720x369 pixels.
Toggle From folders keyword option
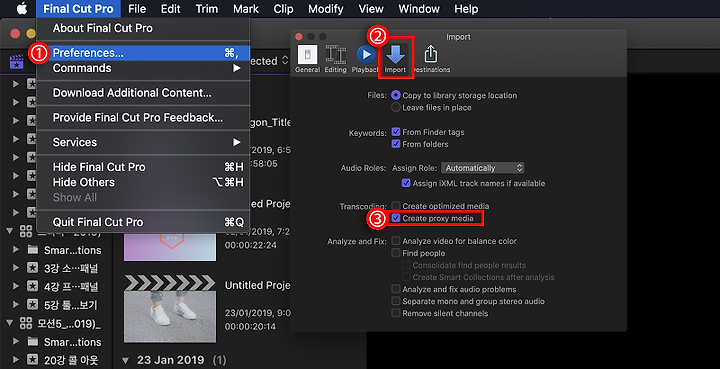(x=396, y=144)
